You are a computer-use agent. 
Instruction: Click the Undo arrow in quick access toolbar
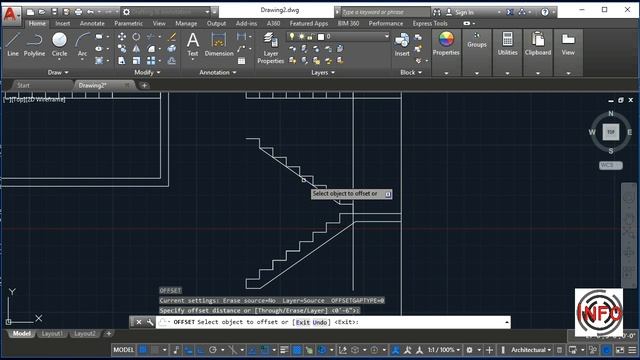point(90,12)
